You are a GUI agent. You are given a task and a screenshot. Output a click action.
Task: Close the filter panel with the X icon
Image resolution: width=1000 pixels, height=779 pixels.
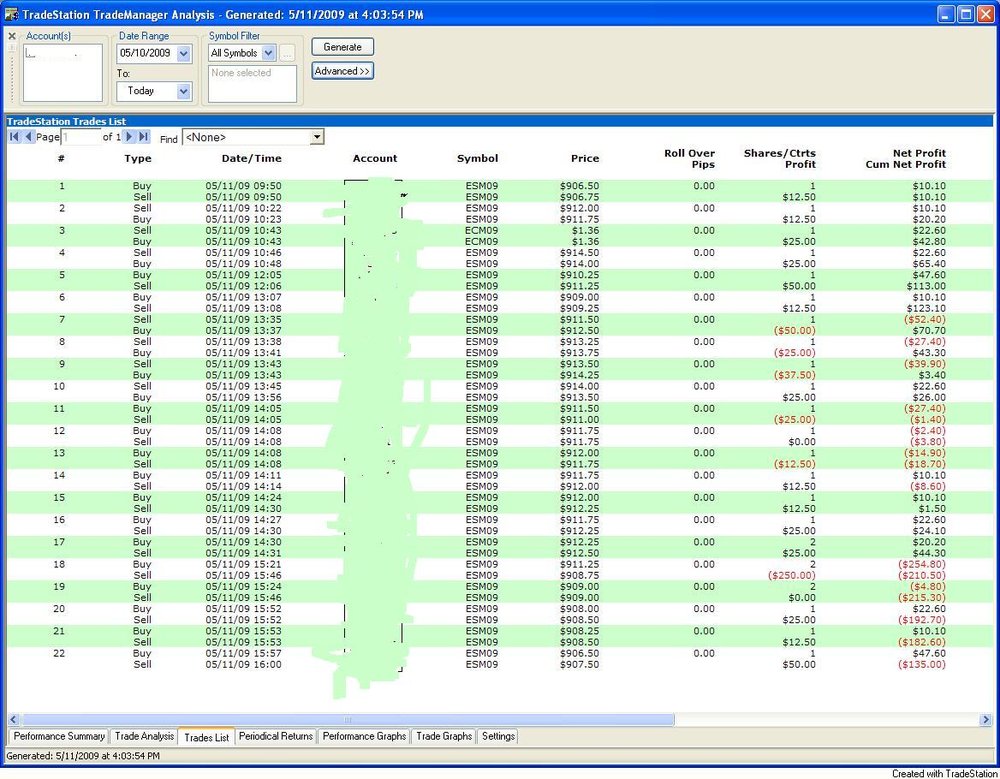click(11, 36)
